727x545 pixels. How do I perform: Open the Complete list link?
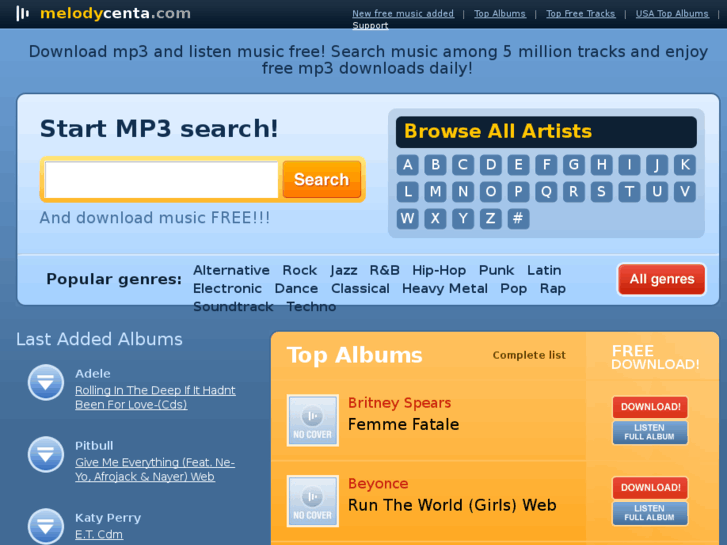[x=529, y=355]
